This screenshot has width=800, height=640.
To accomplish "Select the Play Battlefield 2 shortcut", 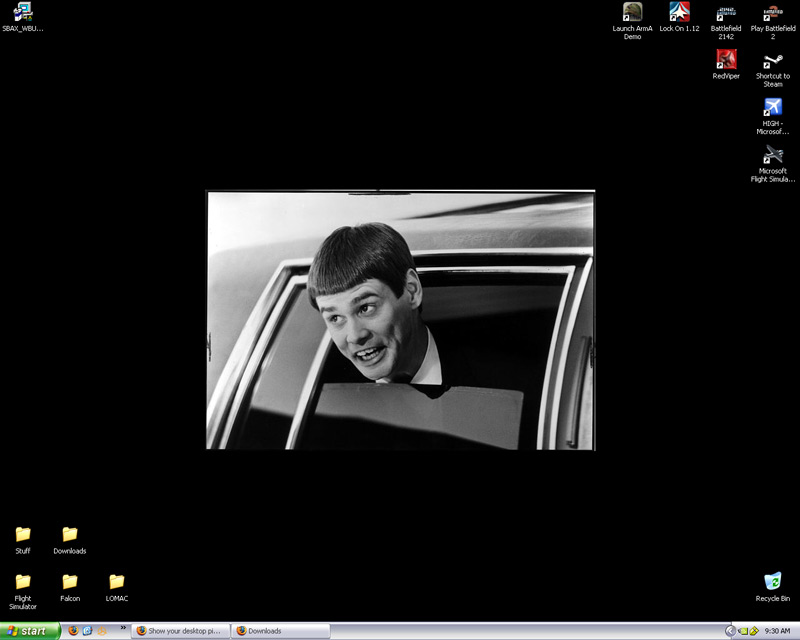I will (x=773, y=21).
